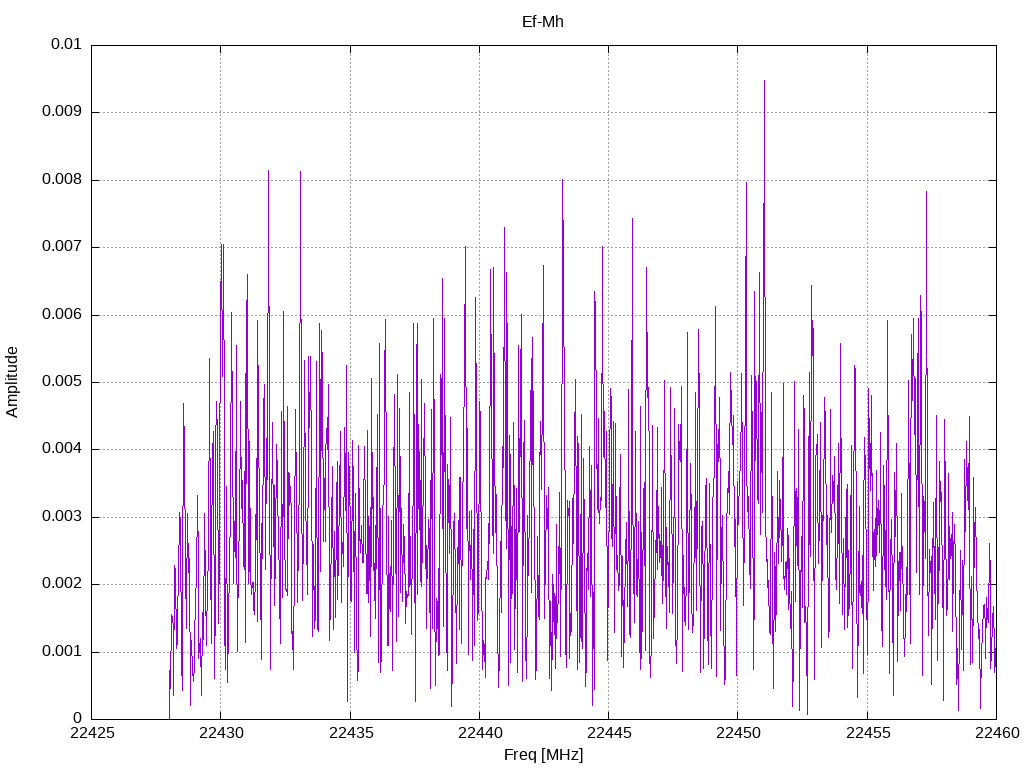Click the plot title 'Ef-Mh'
This screenshot has height=768, width=1024.
[x=543, y=22]
